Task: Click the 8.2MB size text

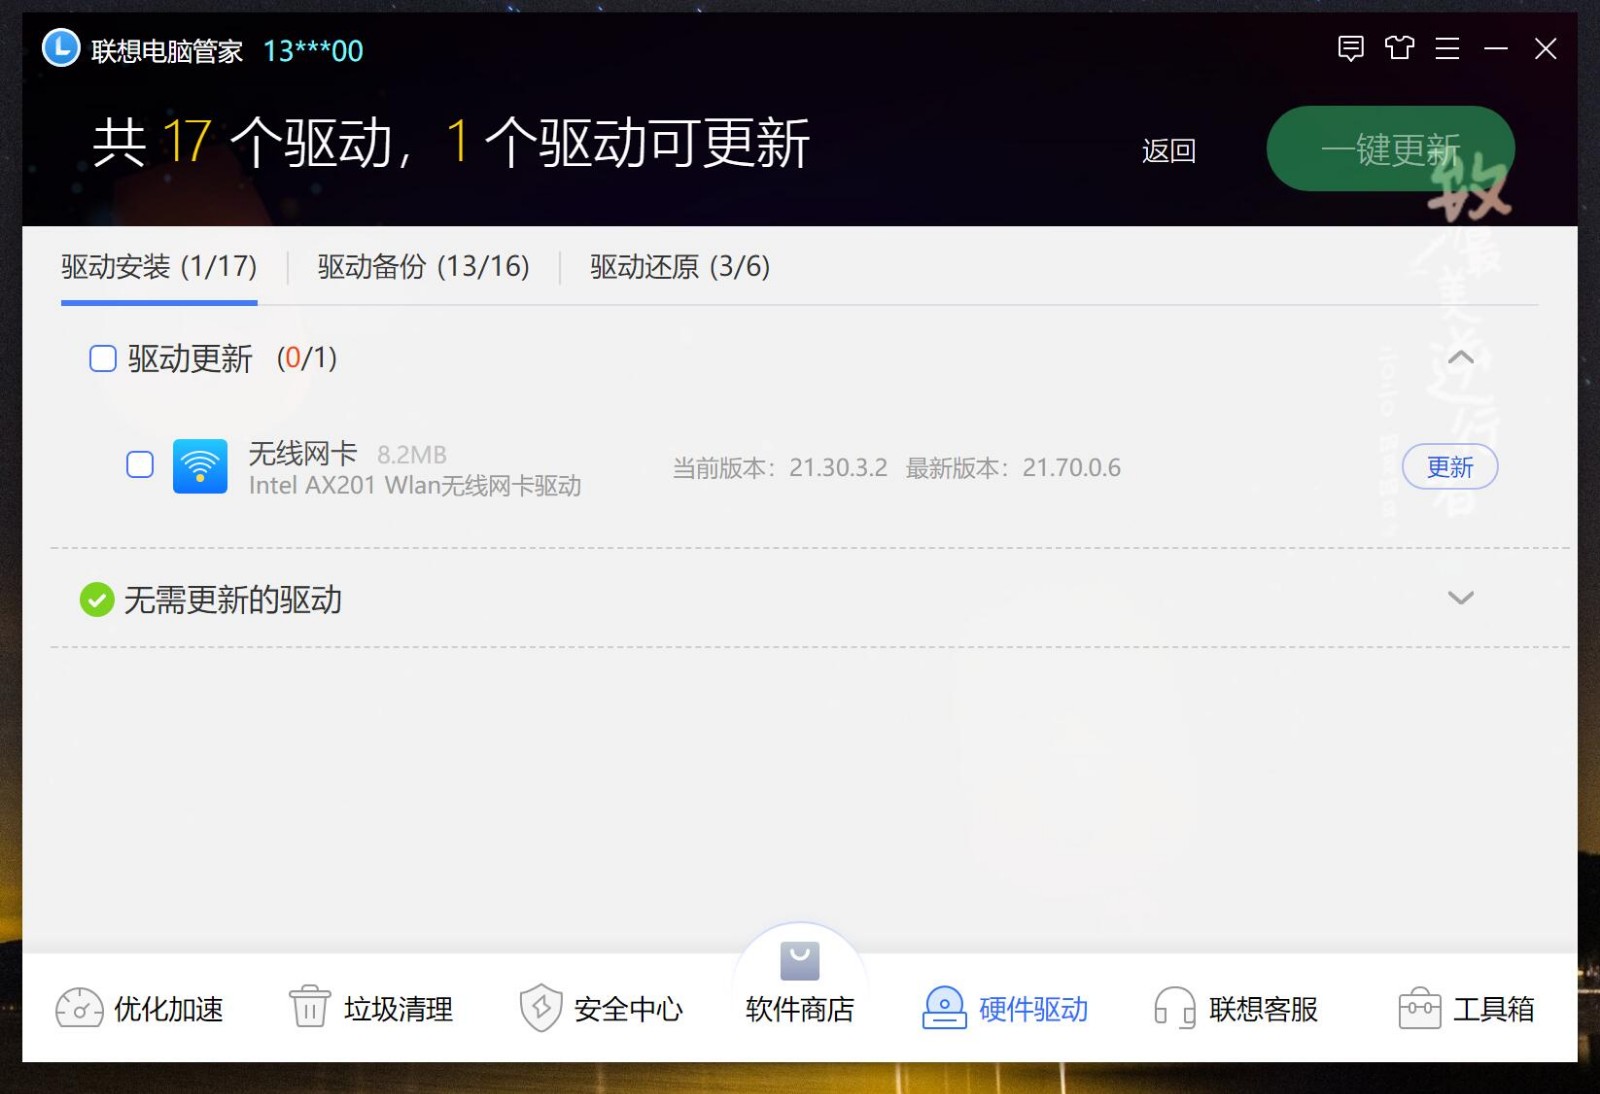Action: point(412,455)
